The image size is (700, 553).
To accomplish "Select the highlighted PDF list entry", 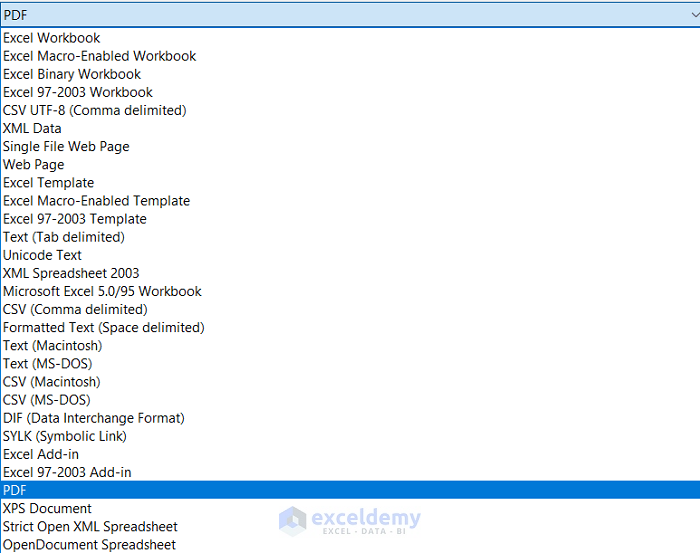I will (x=350, y=490).
